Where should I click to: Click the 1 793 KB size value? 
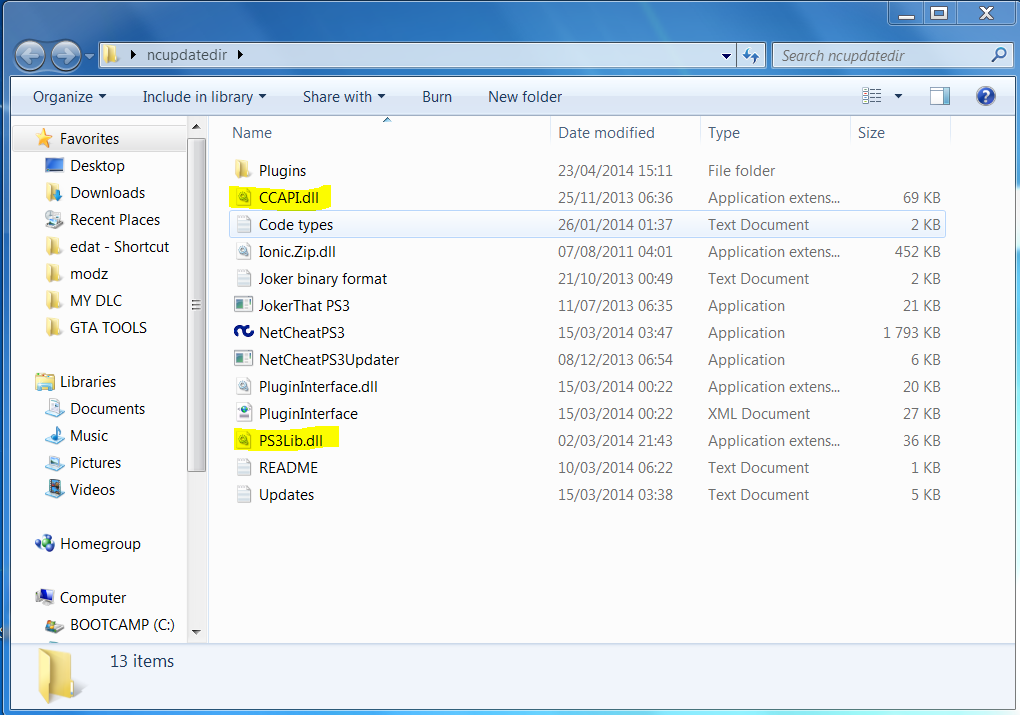(911, 332)
